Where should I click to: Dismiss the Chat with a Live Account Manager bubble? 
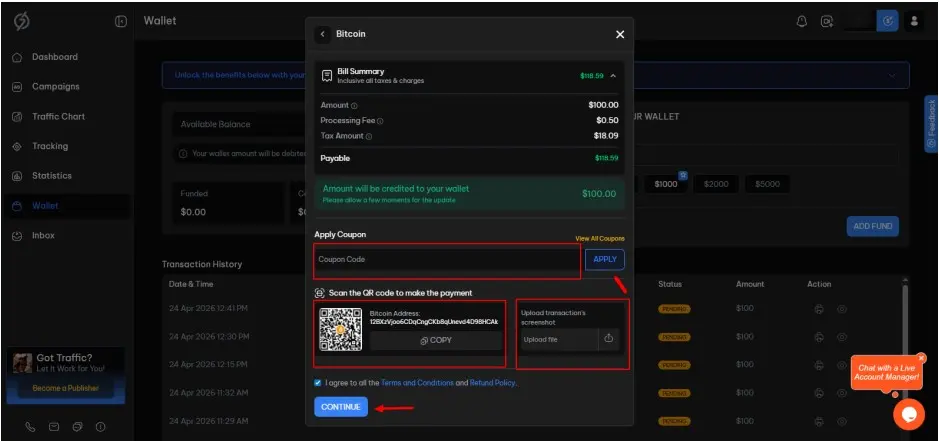(921, 358)
